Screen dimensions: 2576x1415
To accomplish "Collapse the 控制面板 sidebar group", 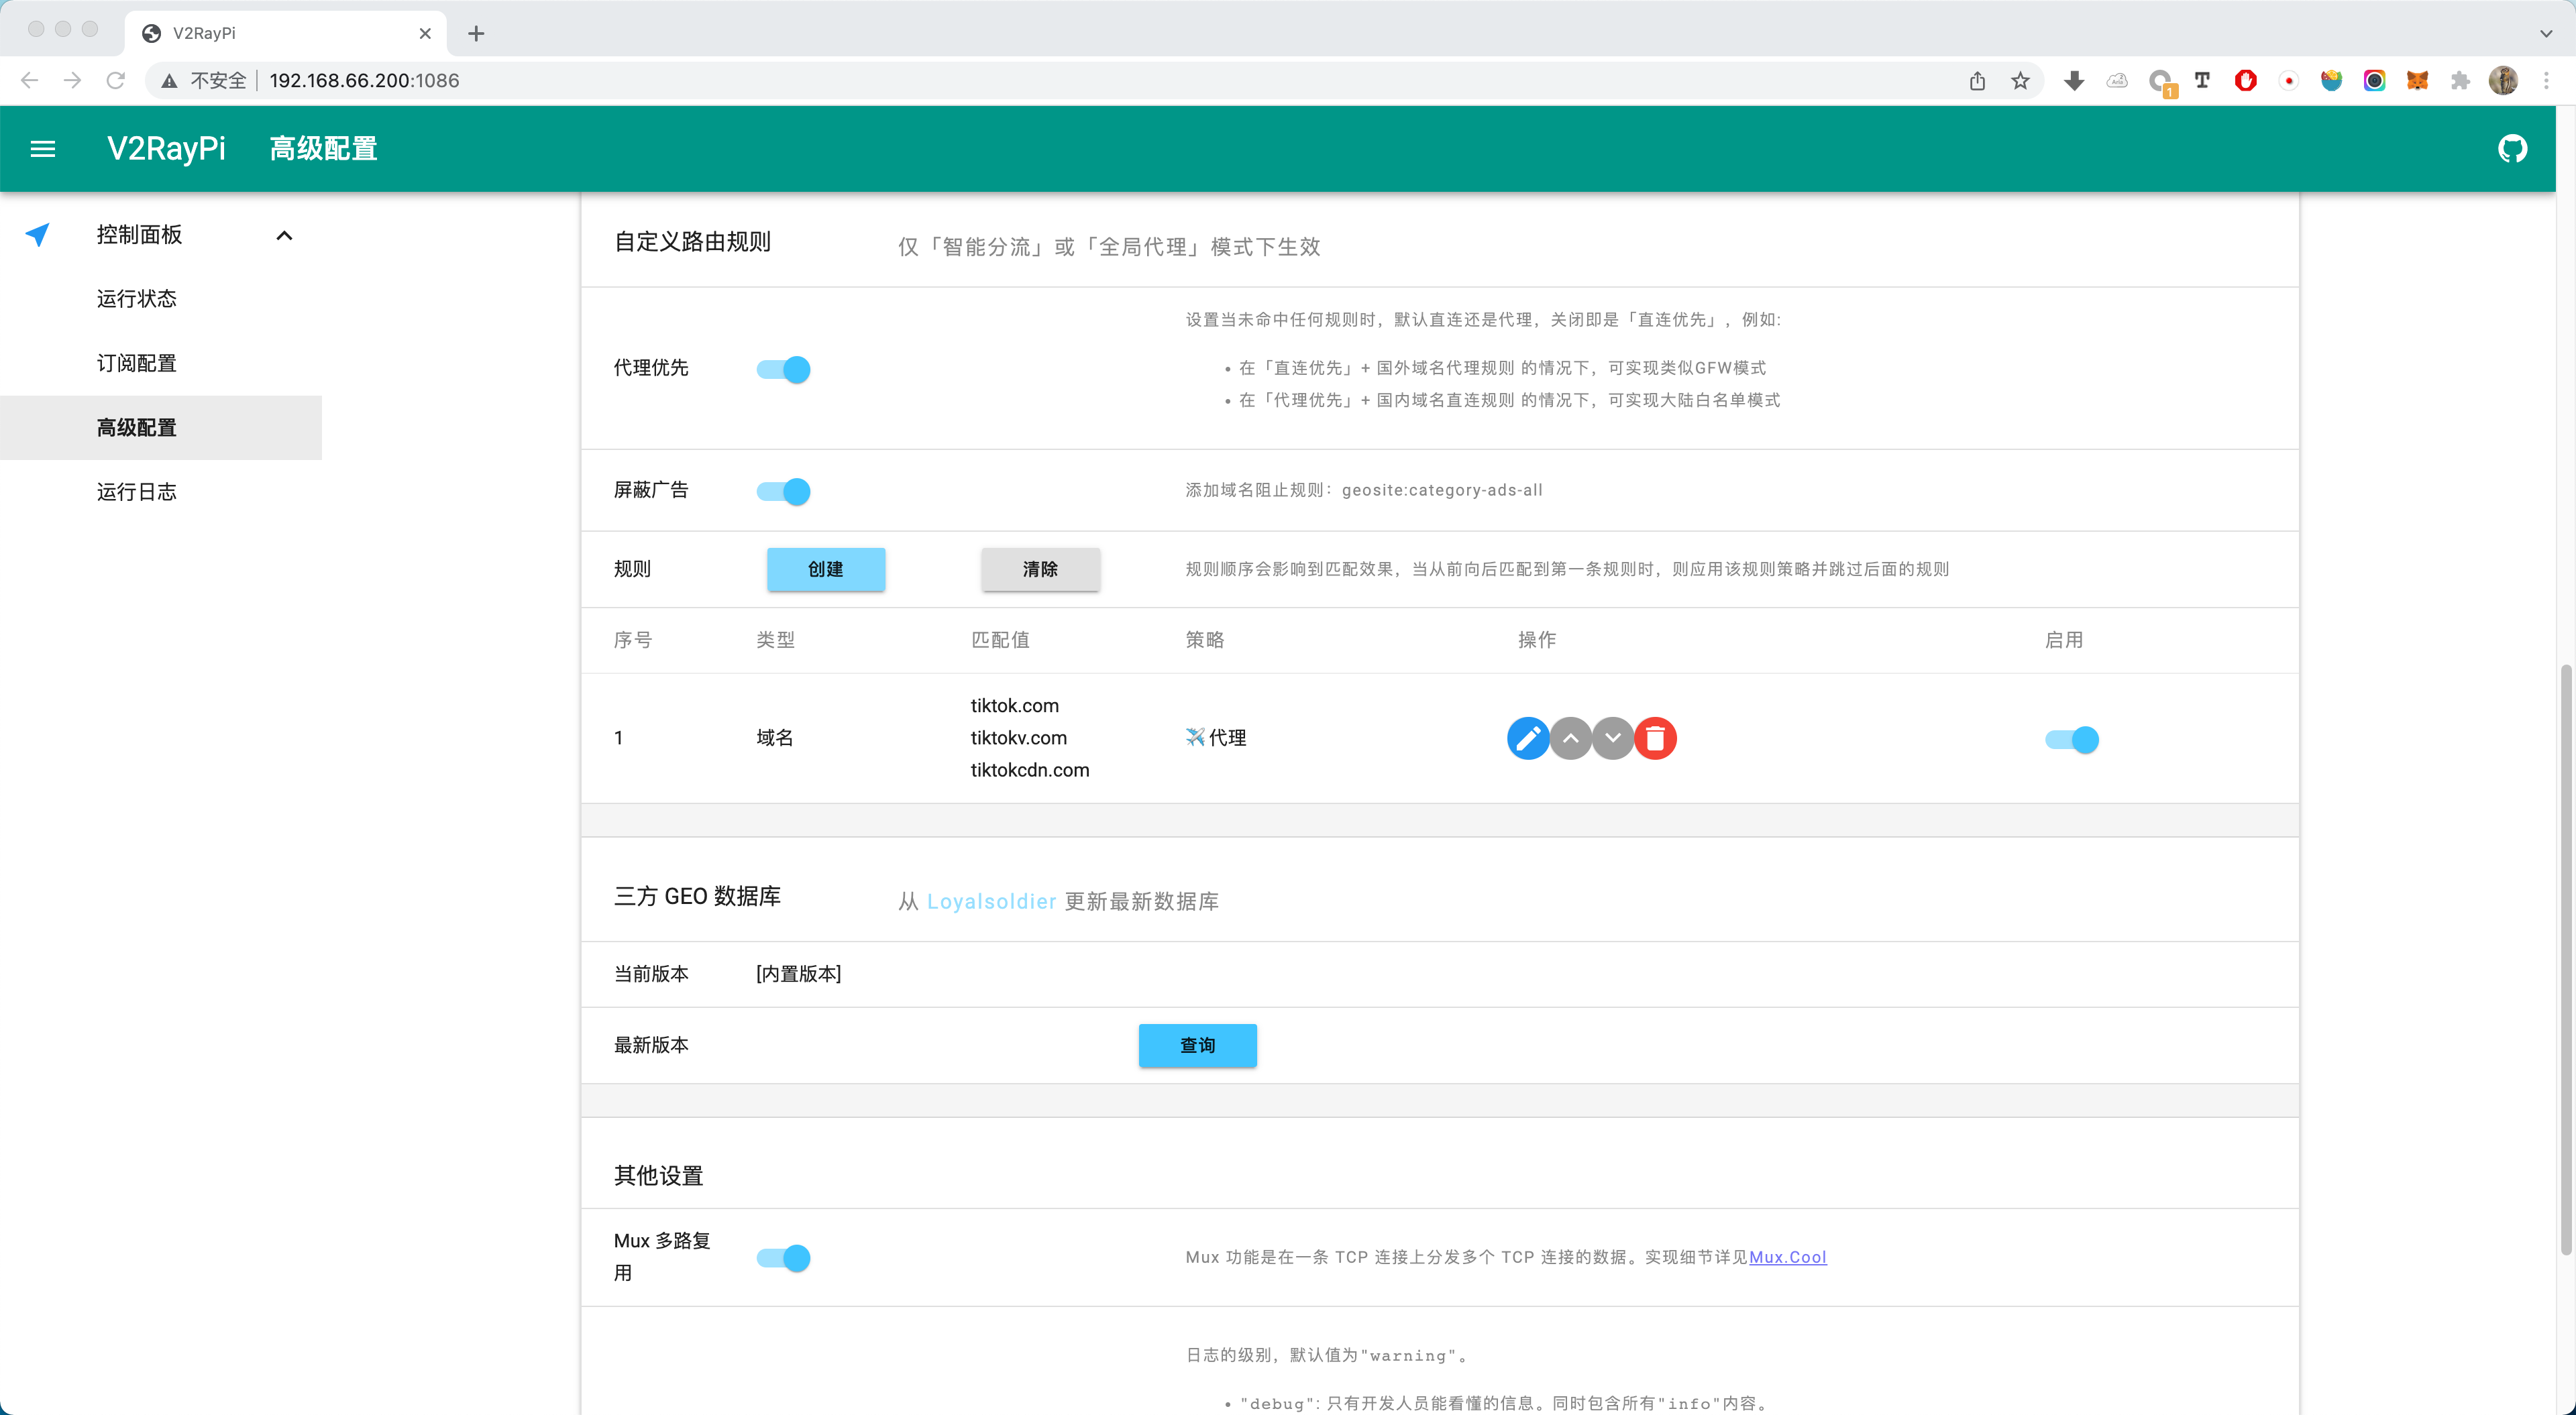I will (284, 236).
